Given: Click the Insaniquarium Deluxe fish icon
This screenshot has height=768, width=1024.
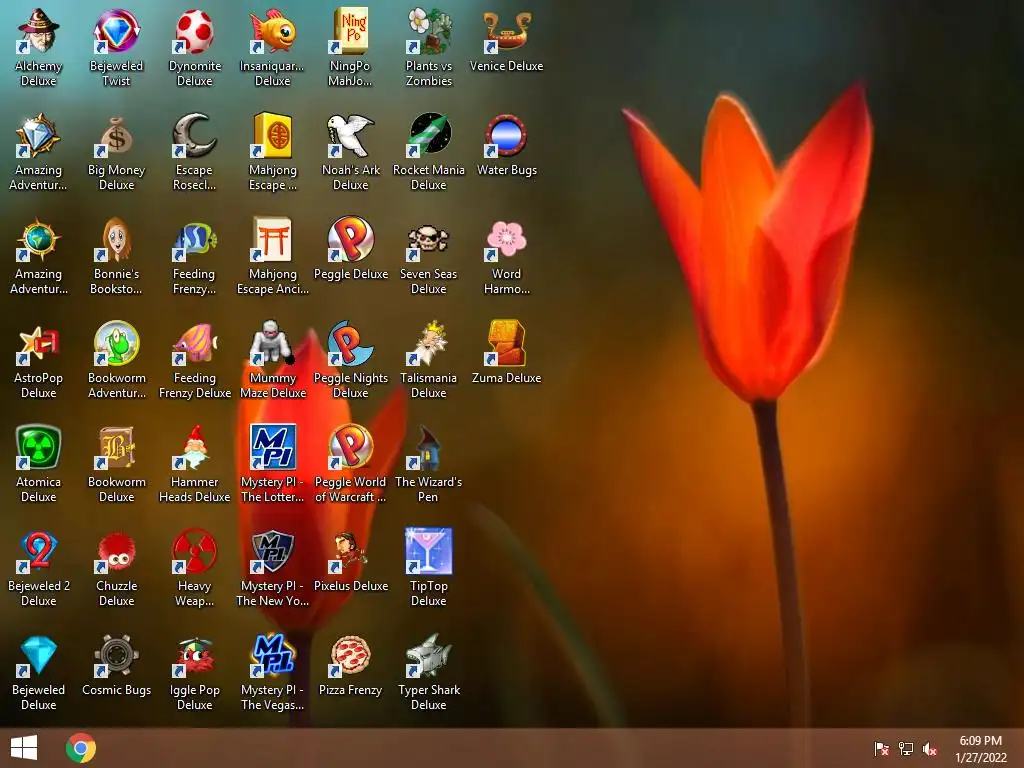Looking at the screenshot, I should click(272, 31).
